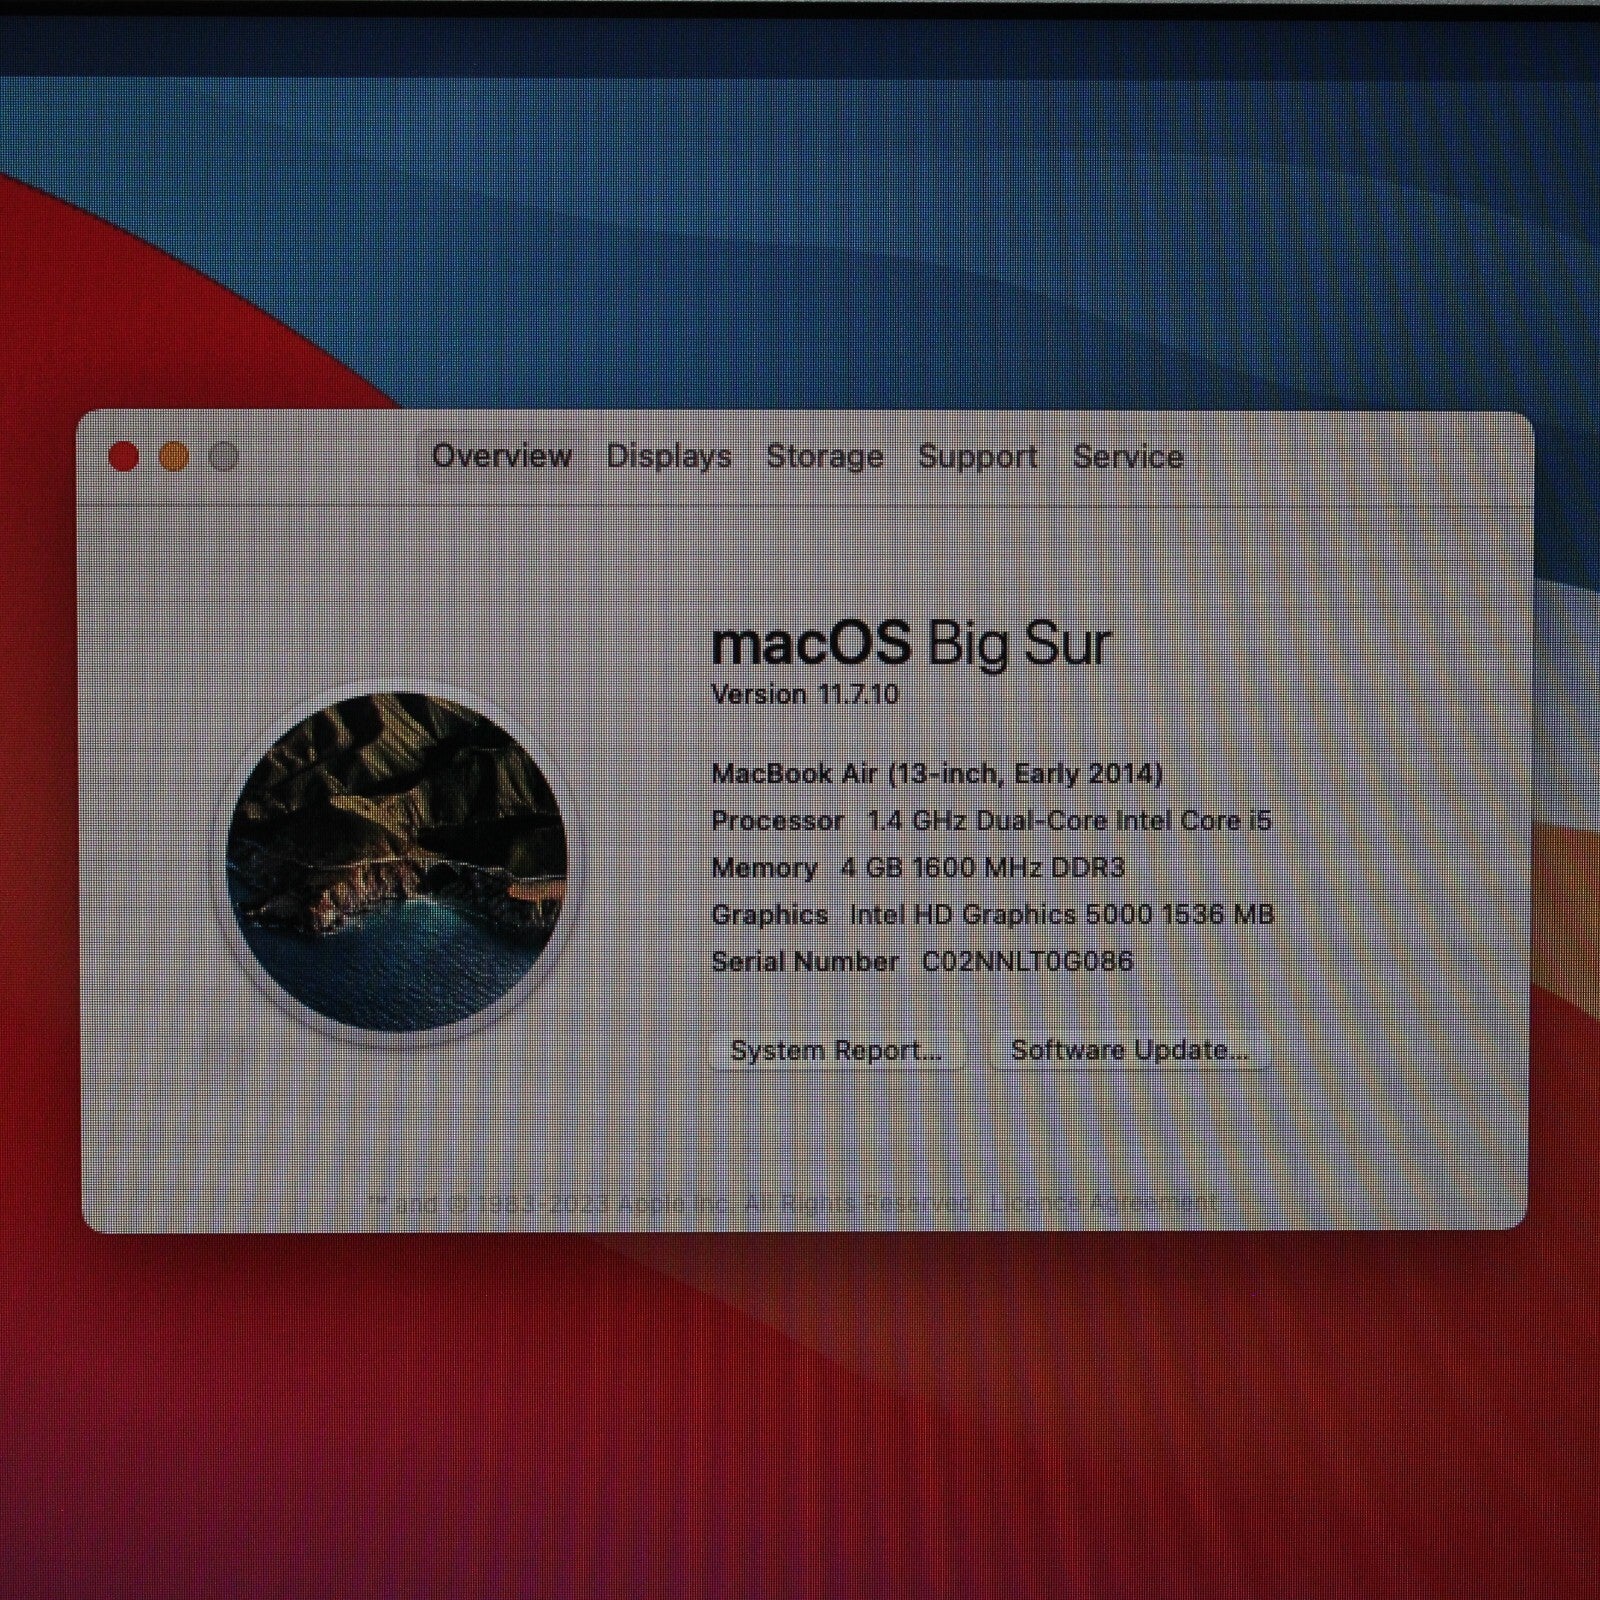Click the 'Graphics' label
The height and width of the screenshot is (1600, 1600).
pyautogui.click(x=769, y=914)
